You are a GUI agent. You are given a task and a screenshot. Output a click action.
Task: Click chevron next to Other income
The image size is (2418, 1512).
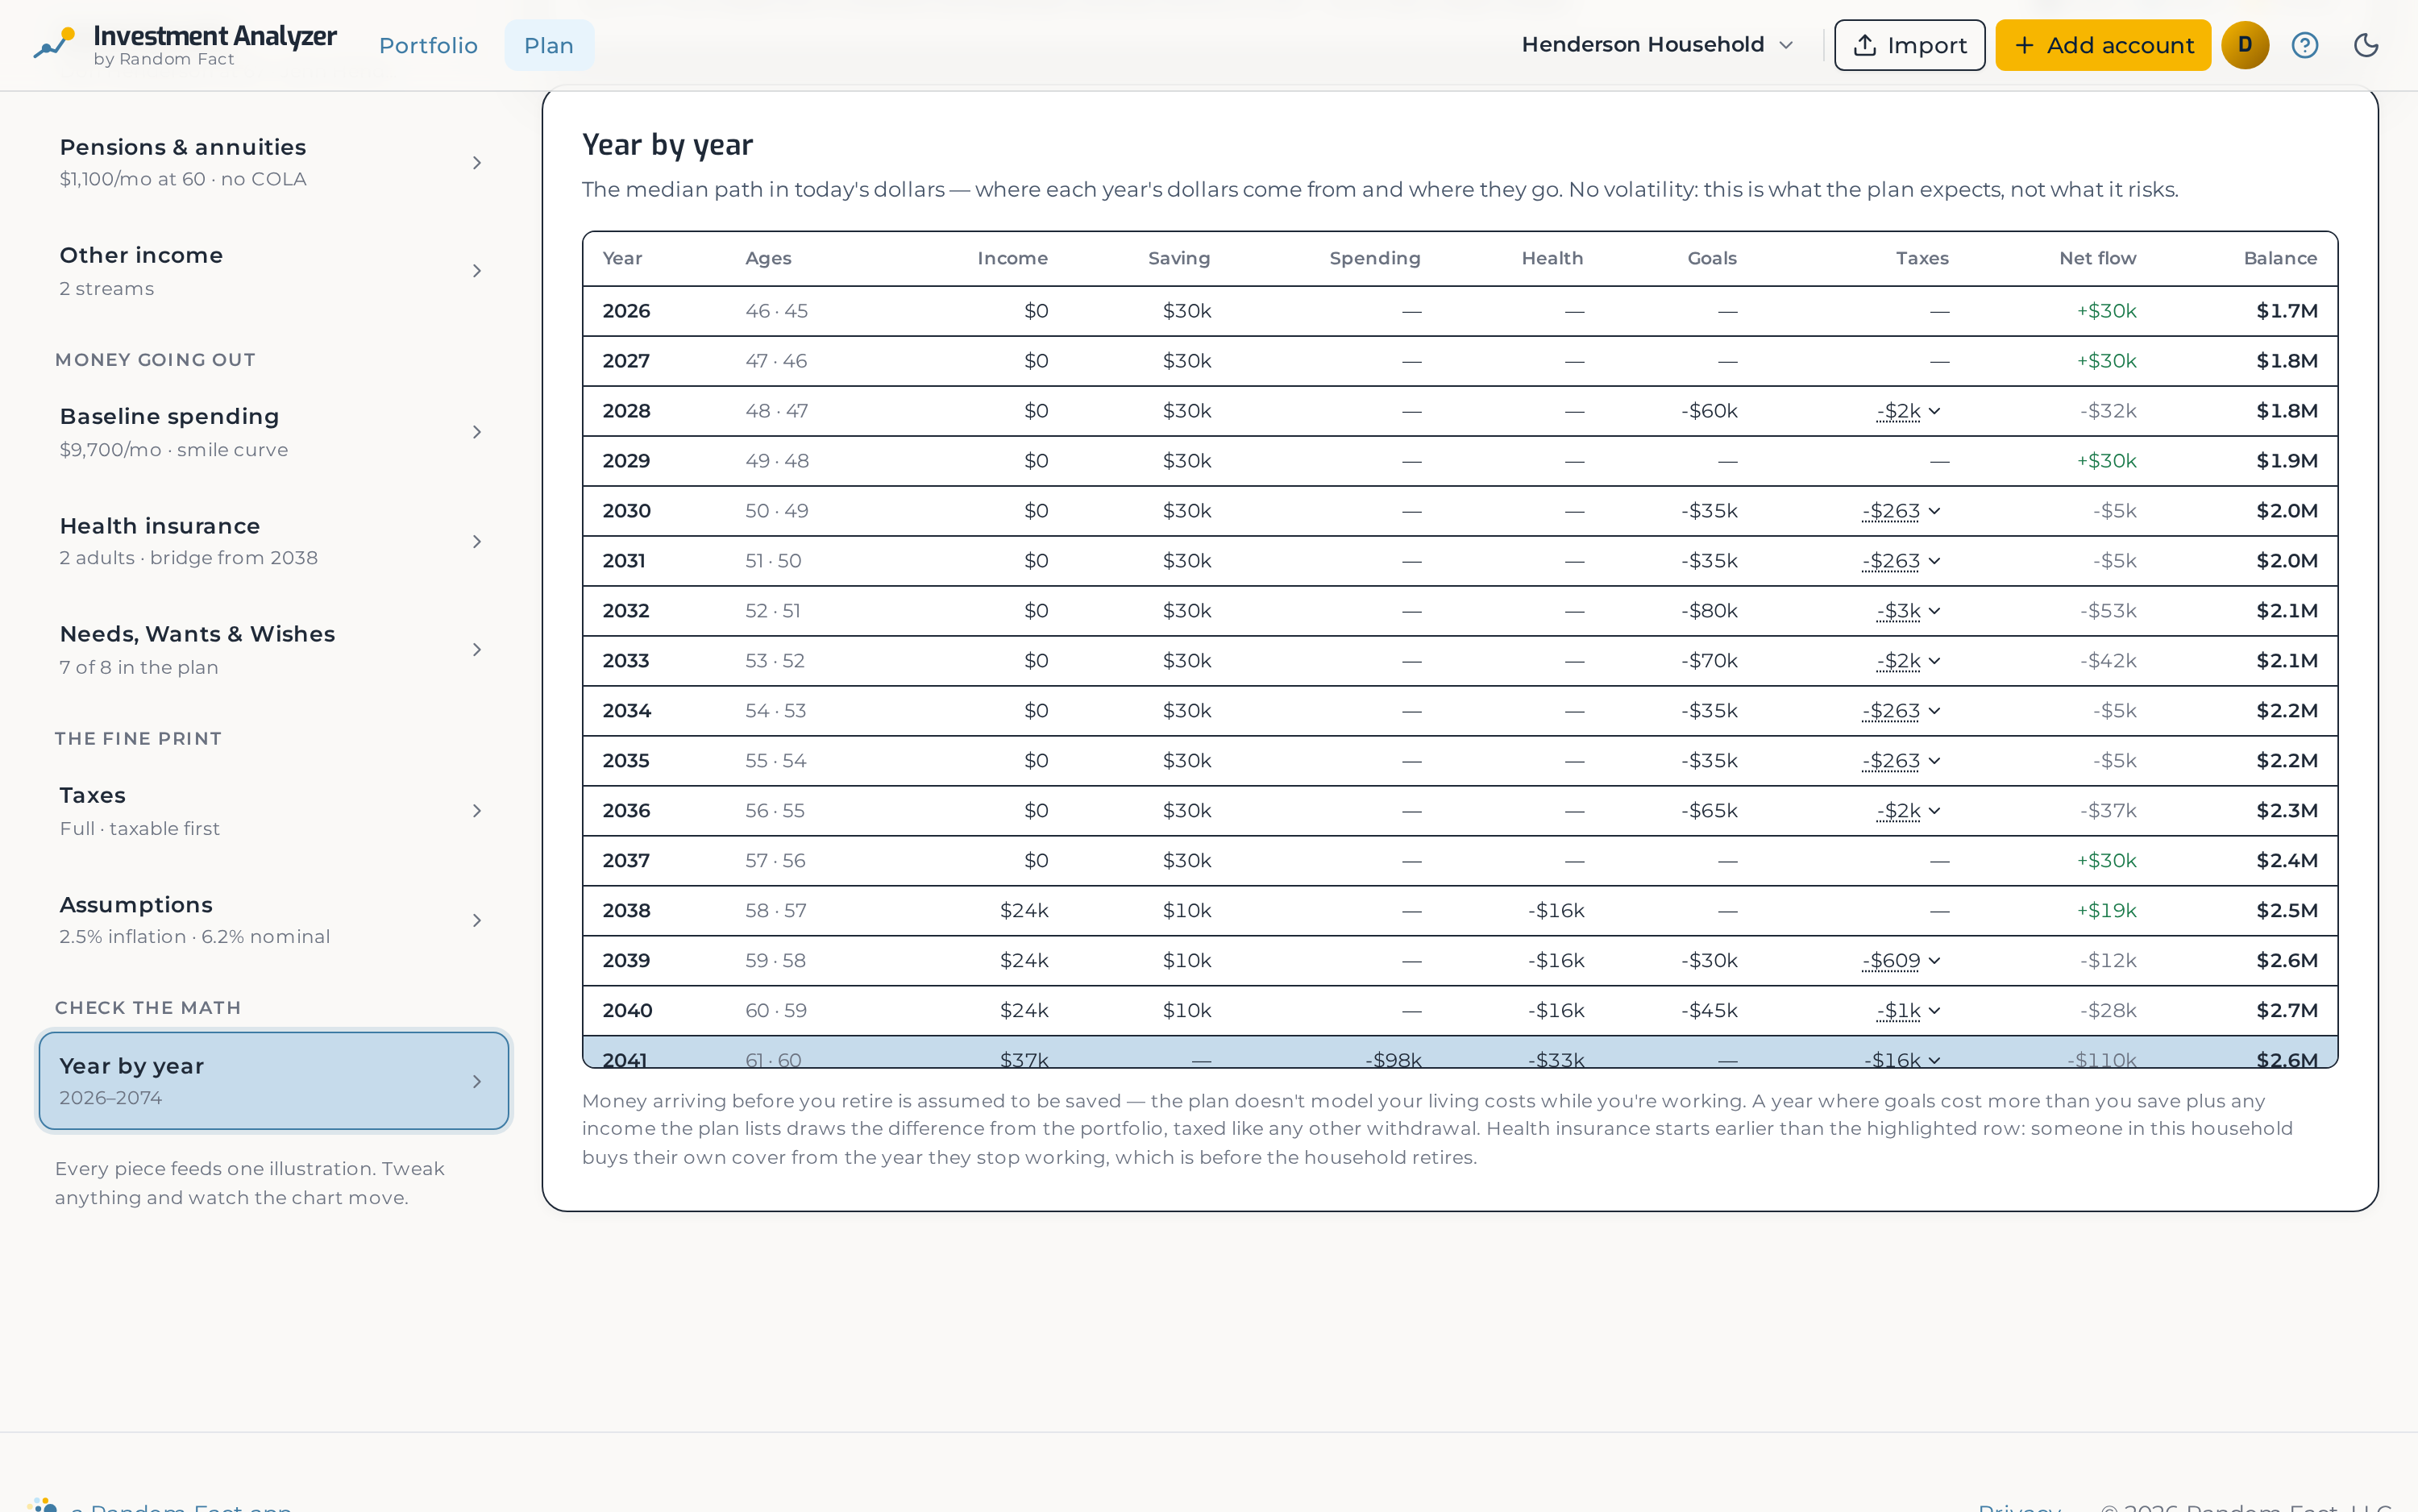[x=477, y=271]
